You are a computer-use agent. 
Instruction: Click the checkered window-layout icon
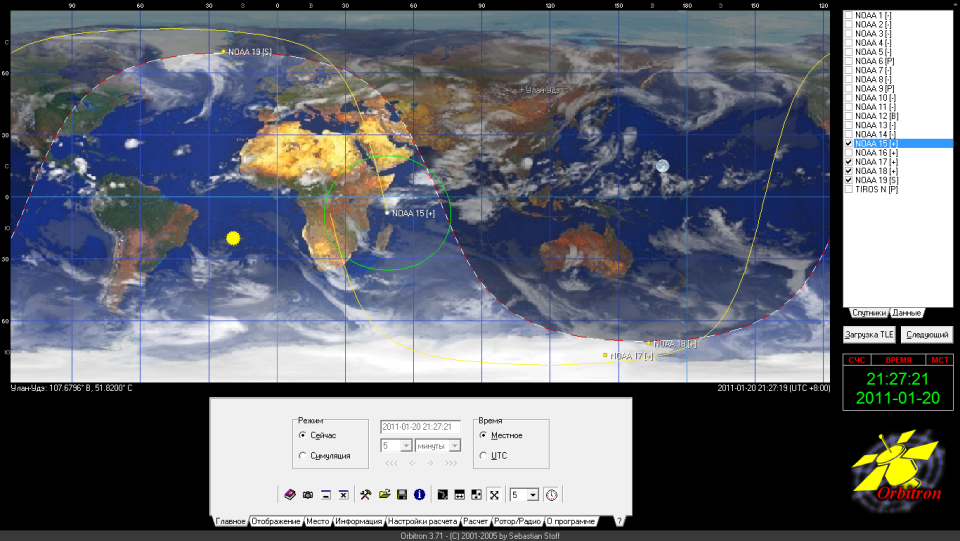[476, 494]
